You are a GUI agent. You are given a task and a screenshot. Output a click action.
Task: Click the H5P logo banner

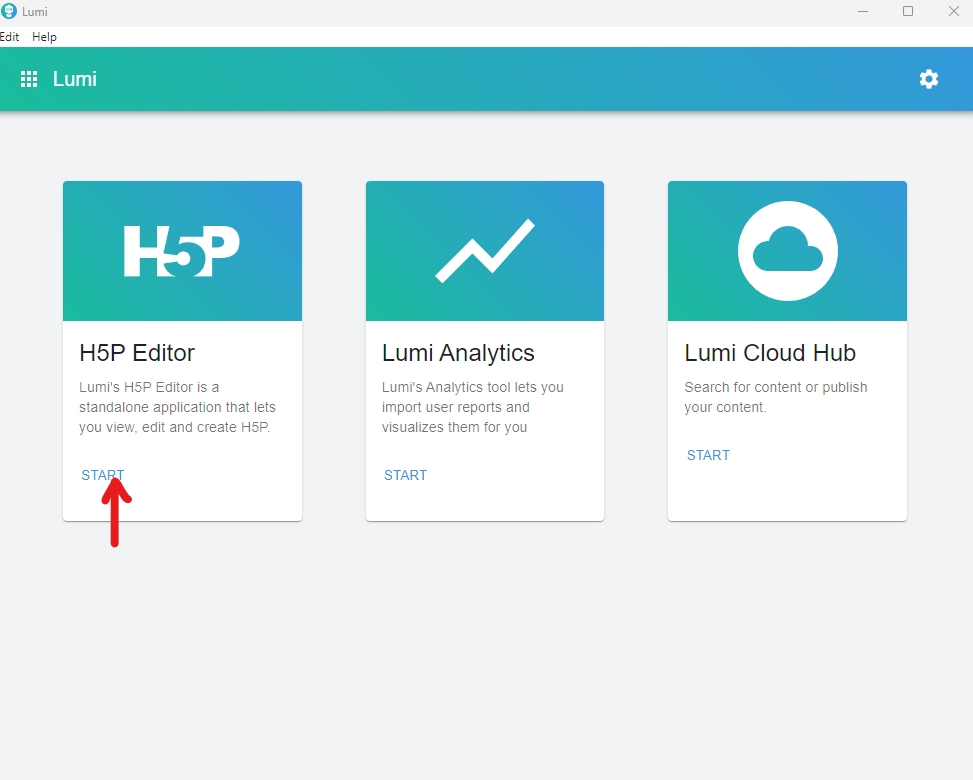(182, 251)
